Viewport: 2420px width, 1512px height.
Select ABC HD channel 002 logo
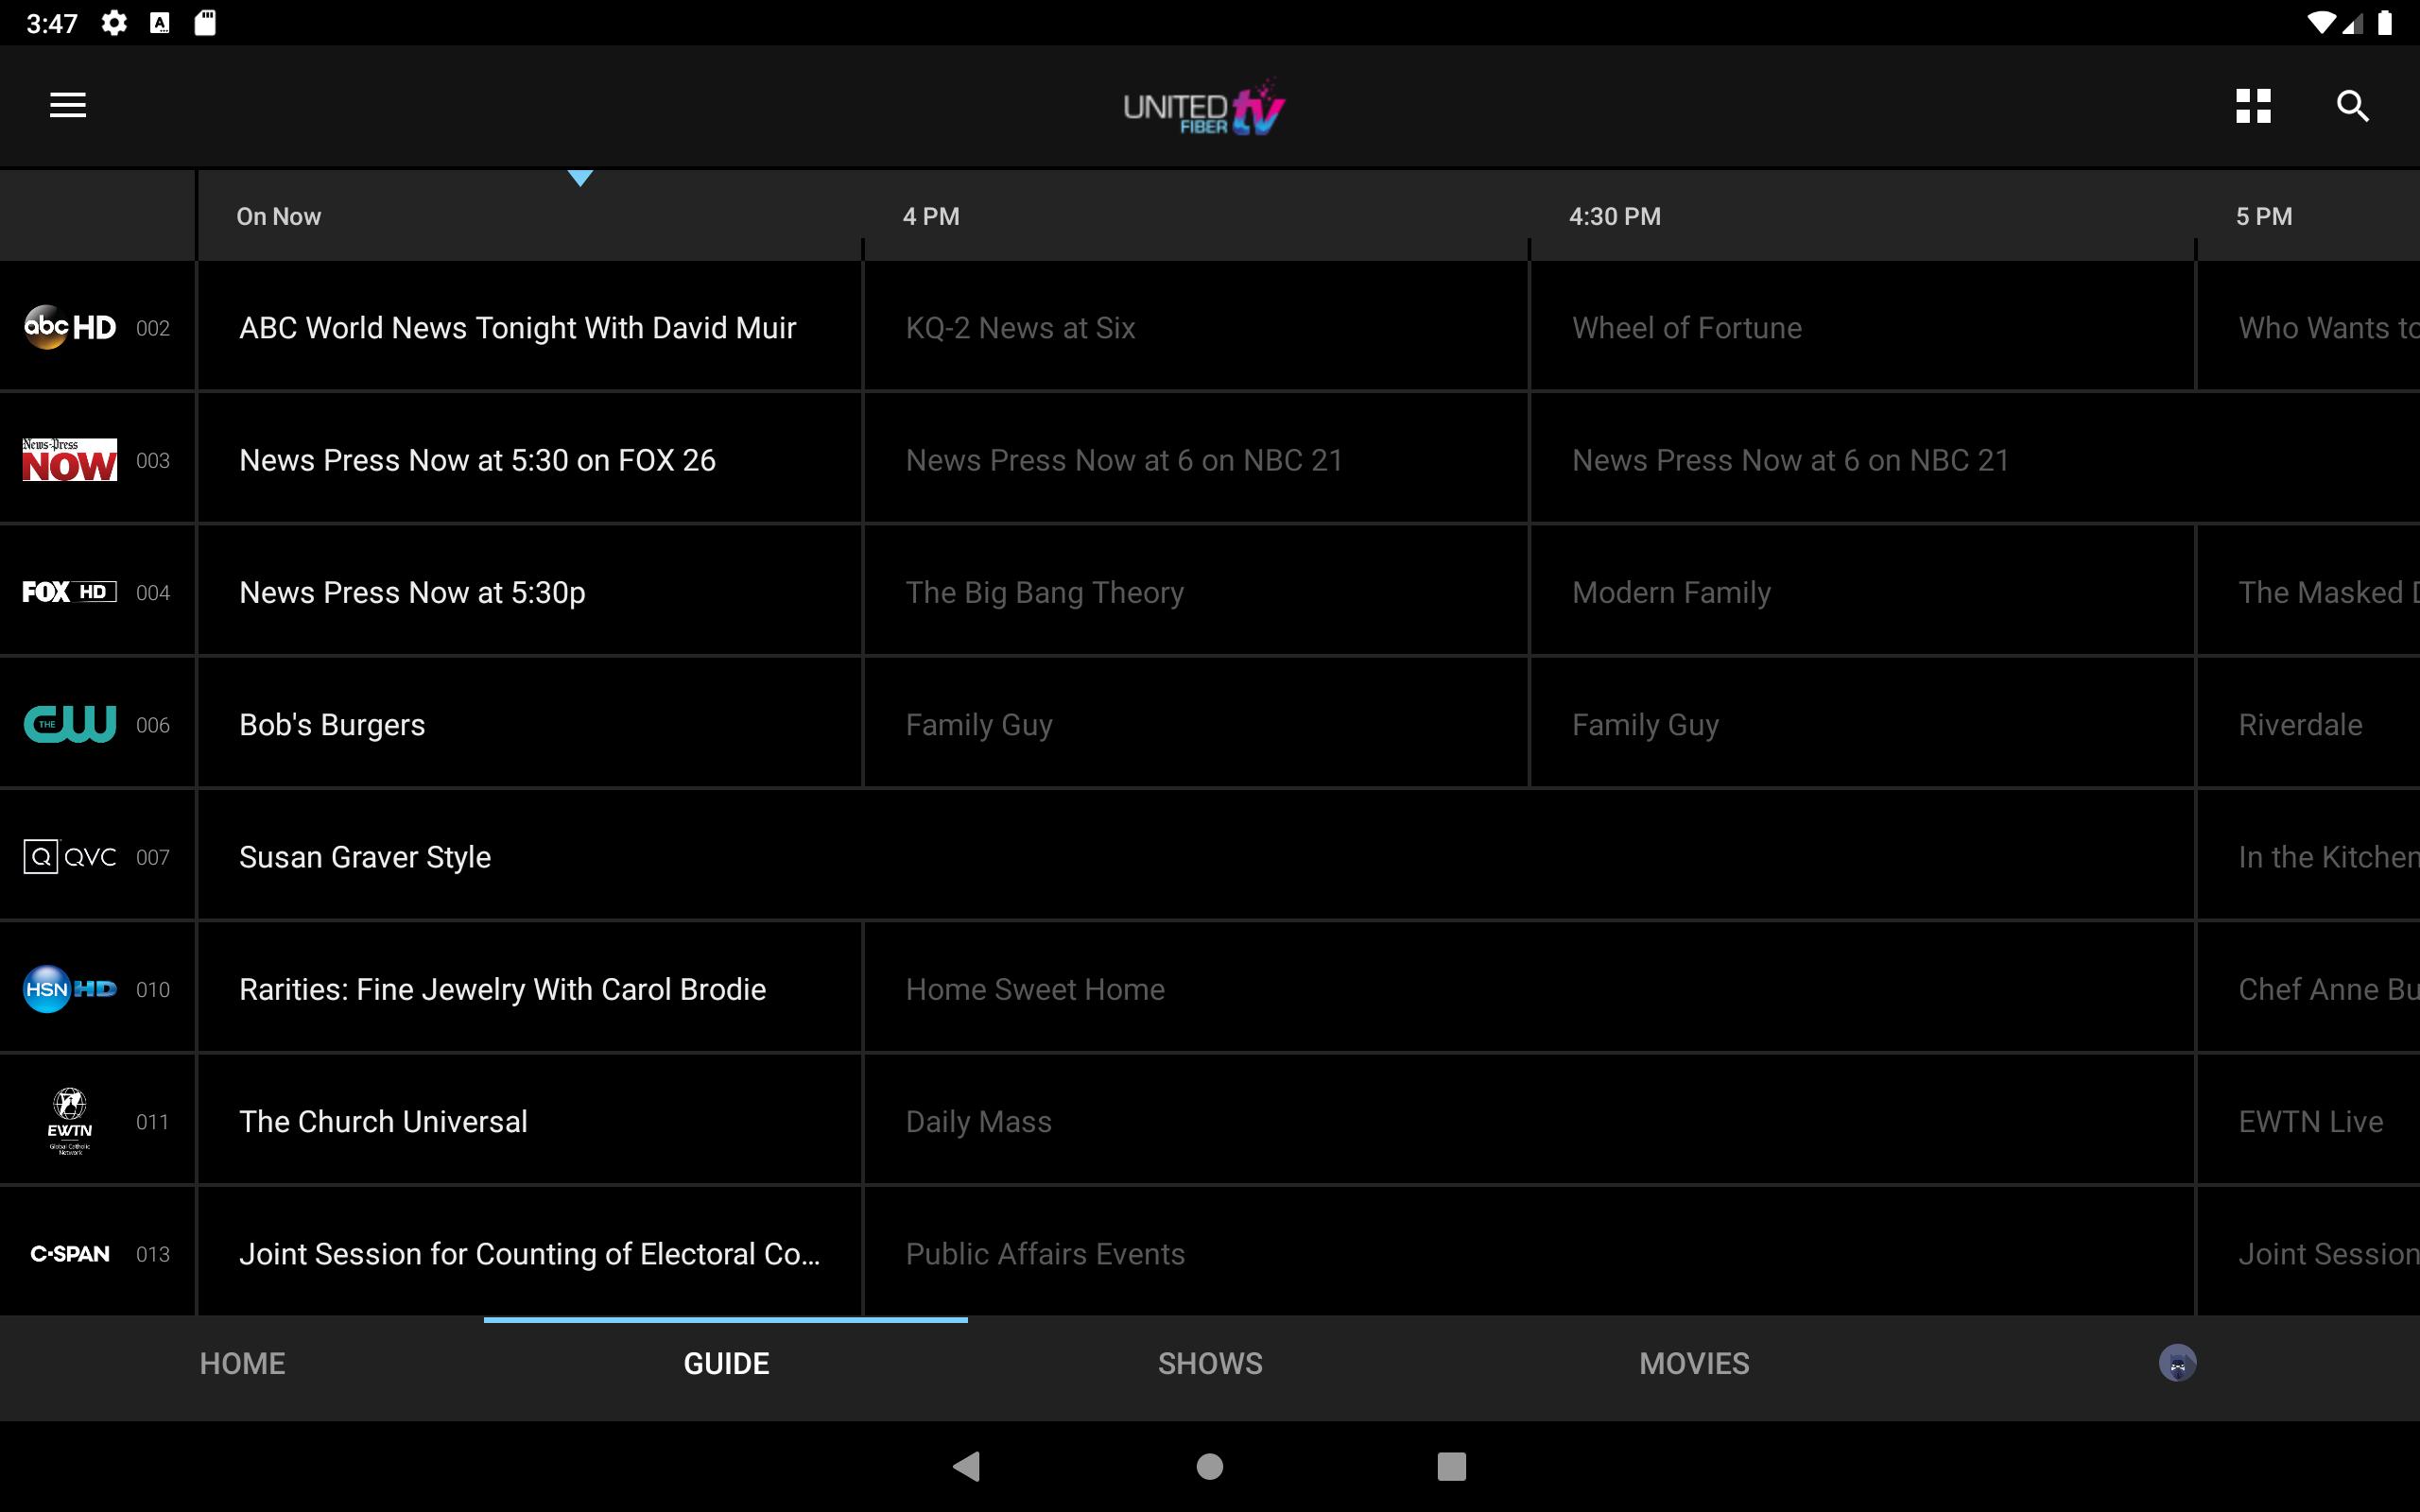[70, 327]
